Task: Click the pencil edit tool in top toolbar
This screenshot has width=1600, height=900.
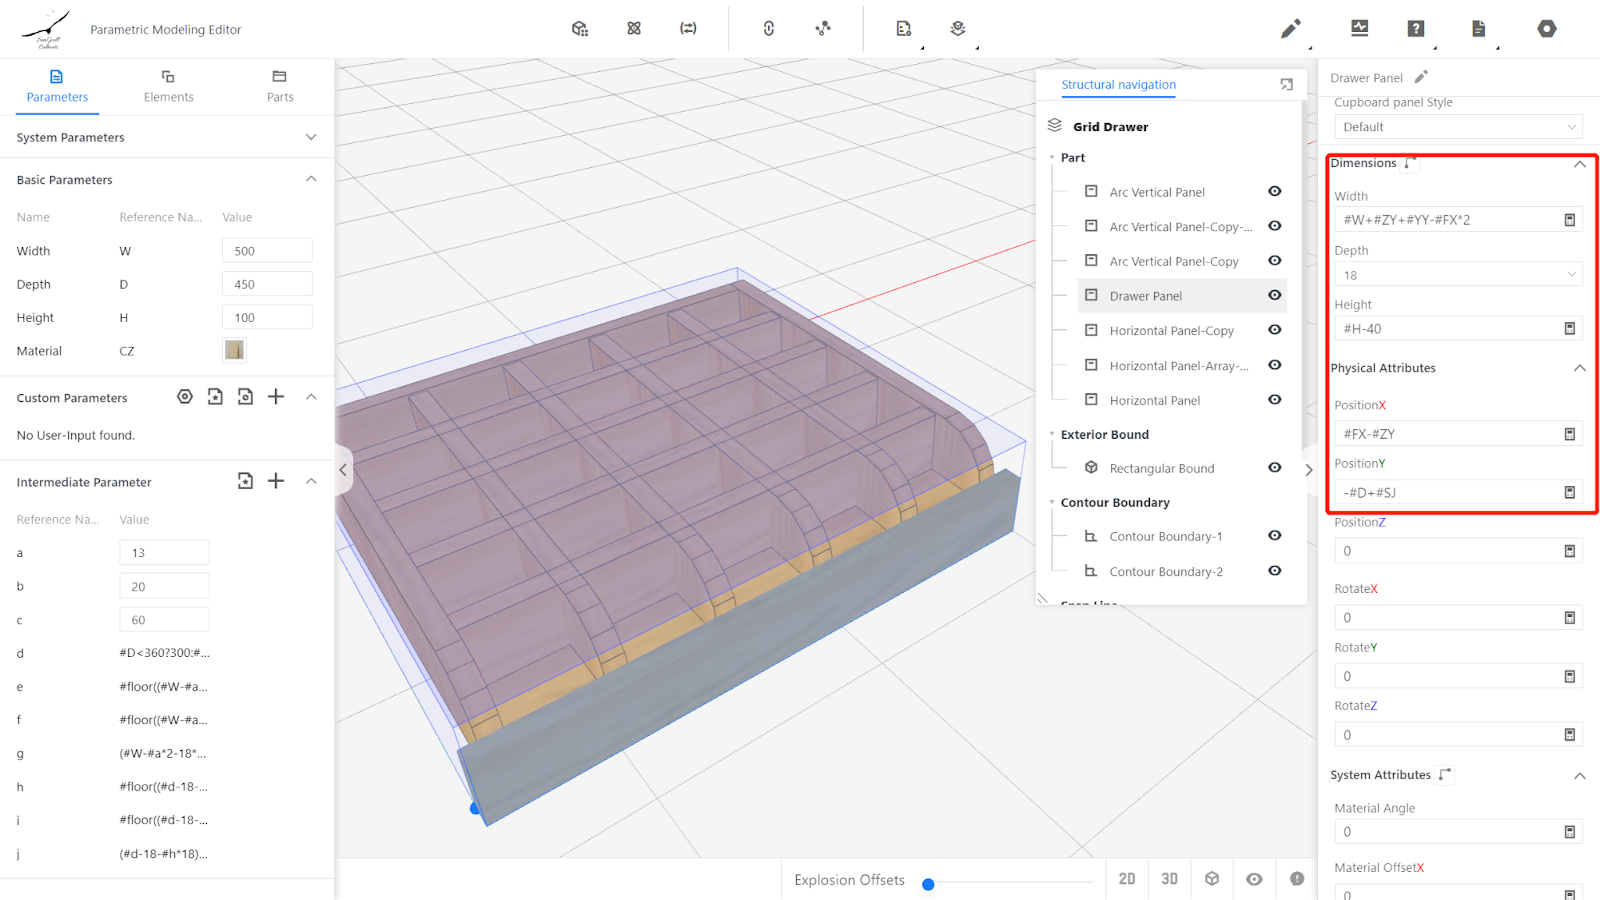Action: coord(1290,29)
